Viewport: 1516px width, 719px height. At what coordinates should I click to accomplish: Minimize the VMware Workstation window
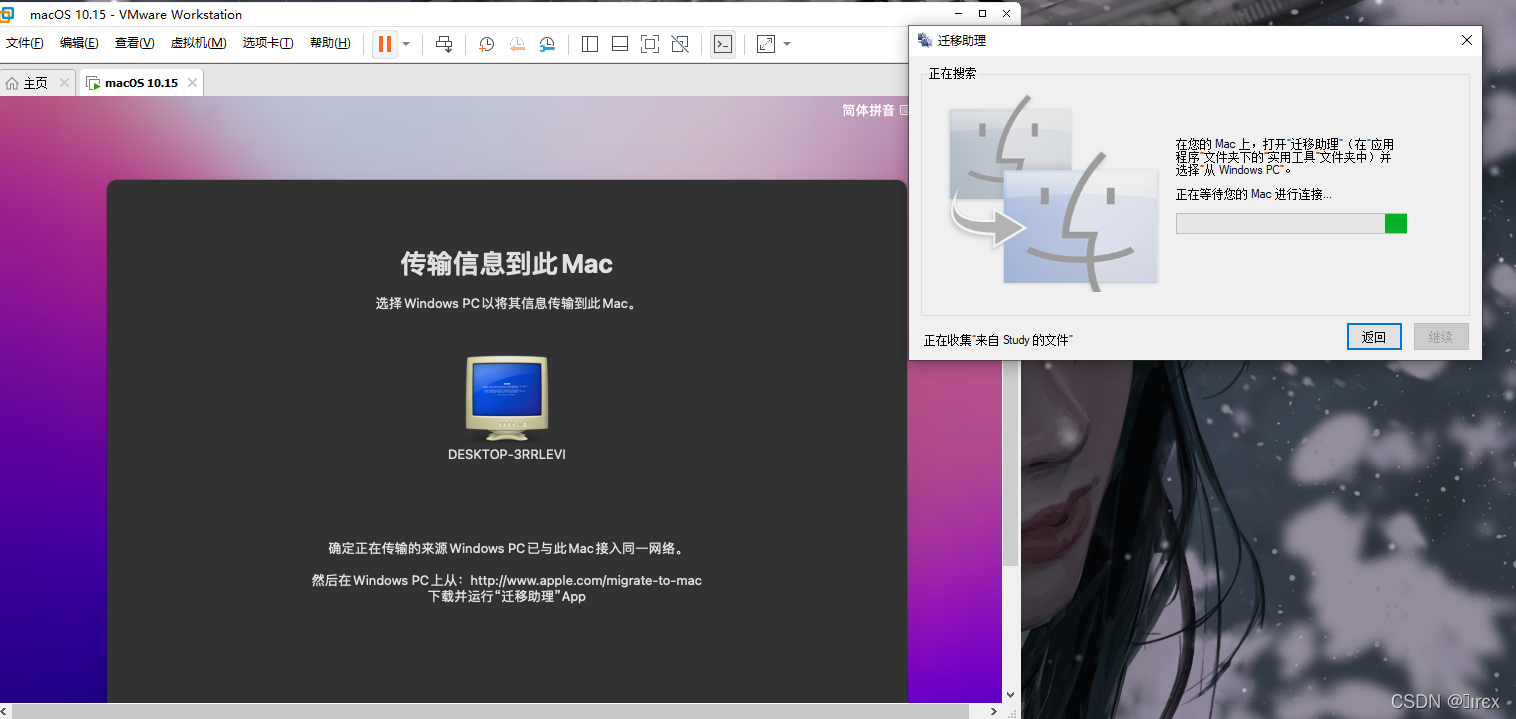click(957, 13)
